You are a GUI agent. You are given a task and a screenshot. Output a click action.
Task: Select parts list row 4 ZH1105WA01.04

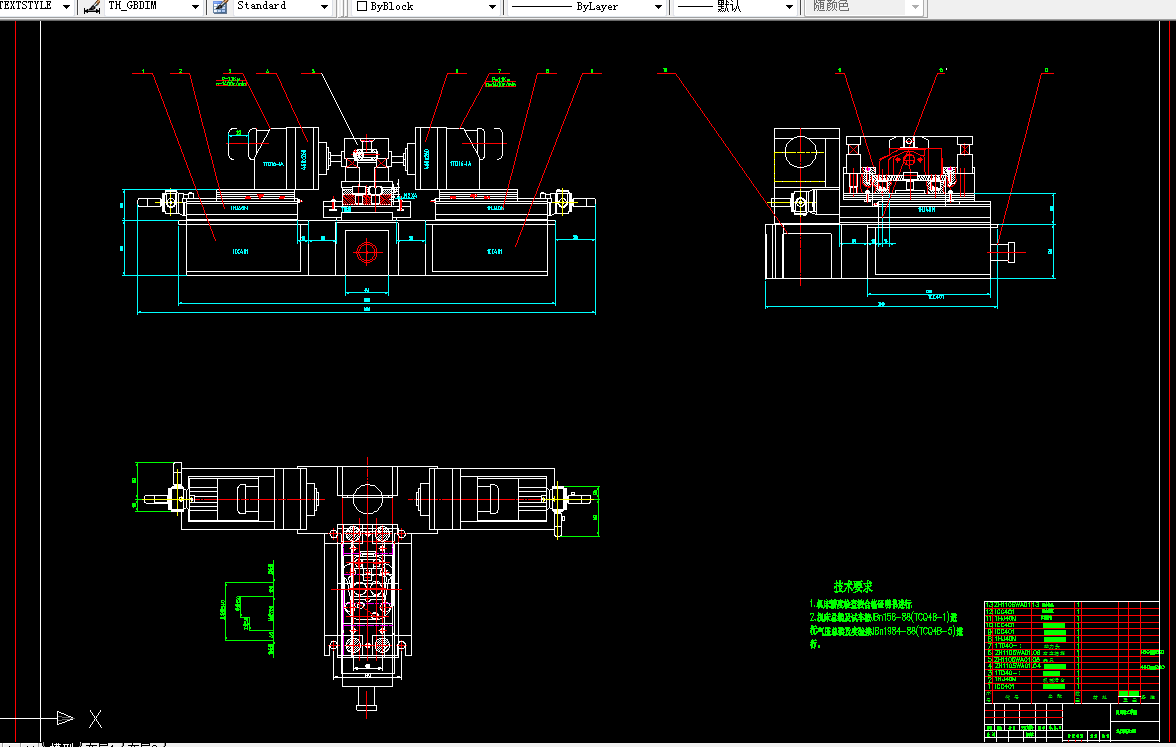[1071, 666]
